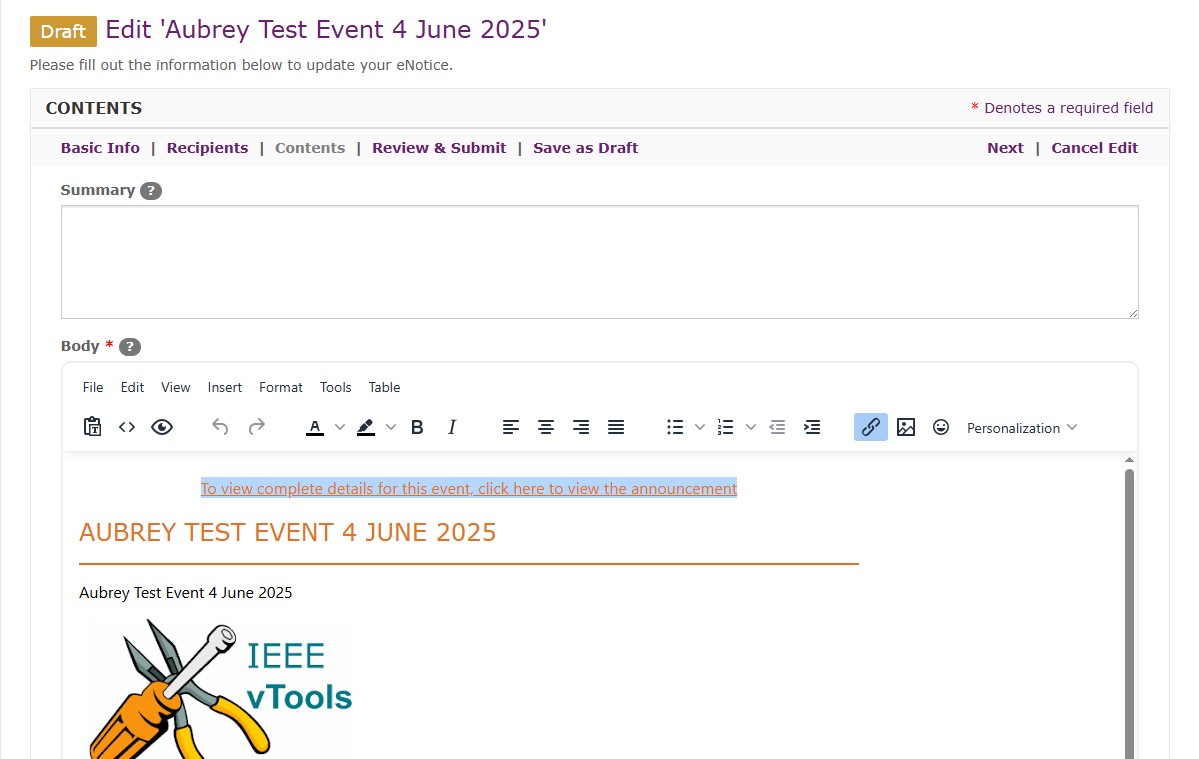Viewport: 1199px width, 759px height.
Task: Go to the Recipients step
Action: (x=207, y=148)
